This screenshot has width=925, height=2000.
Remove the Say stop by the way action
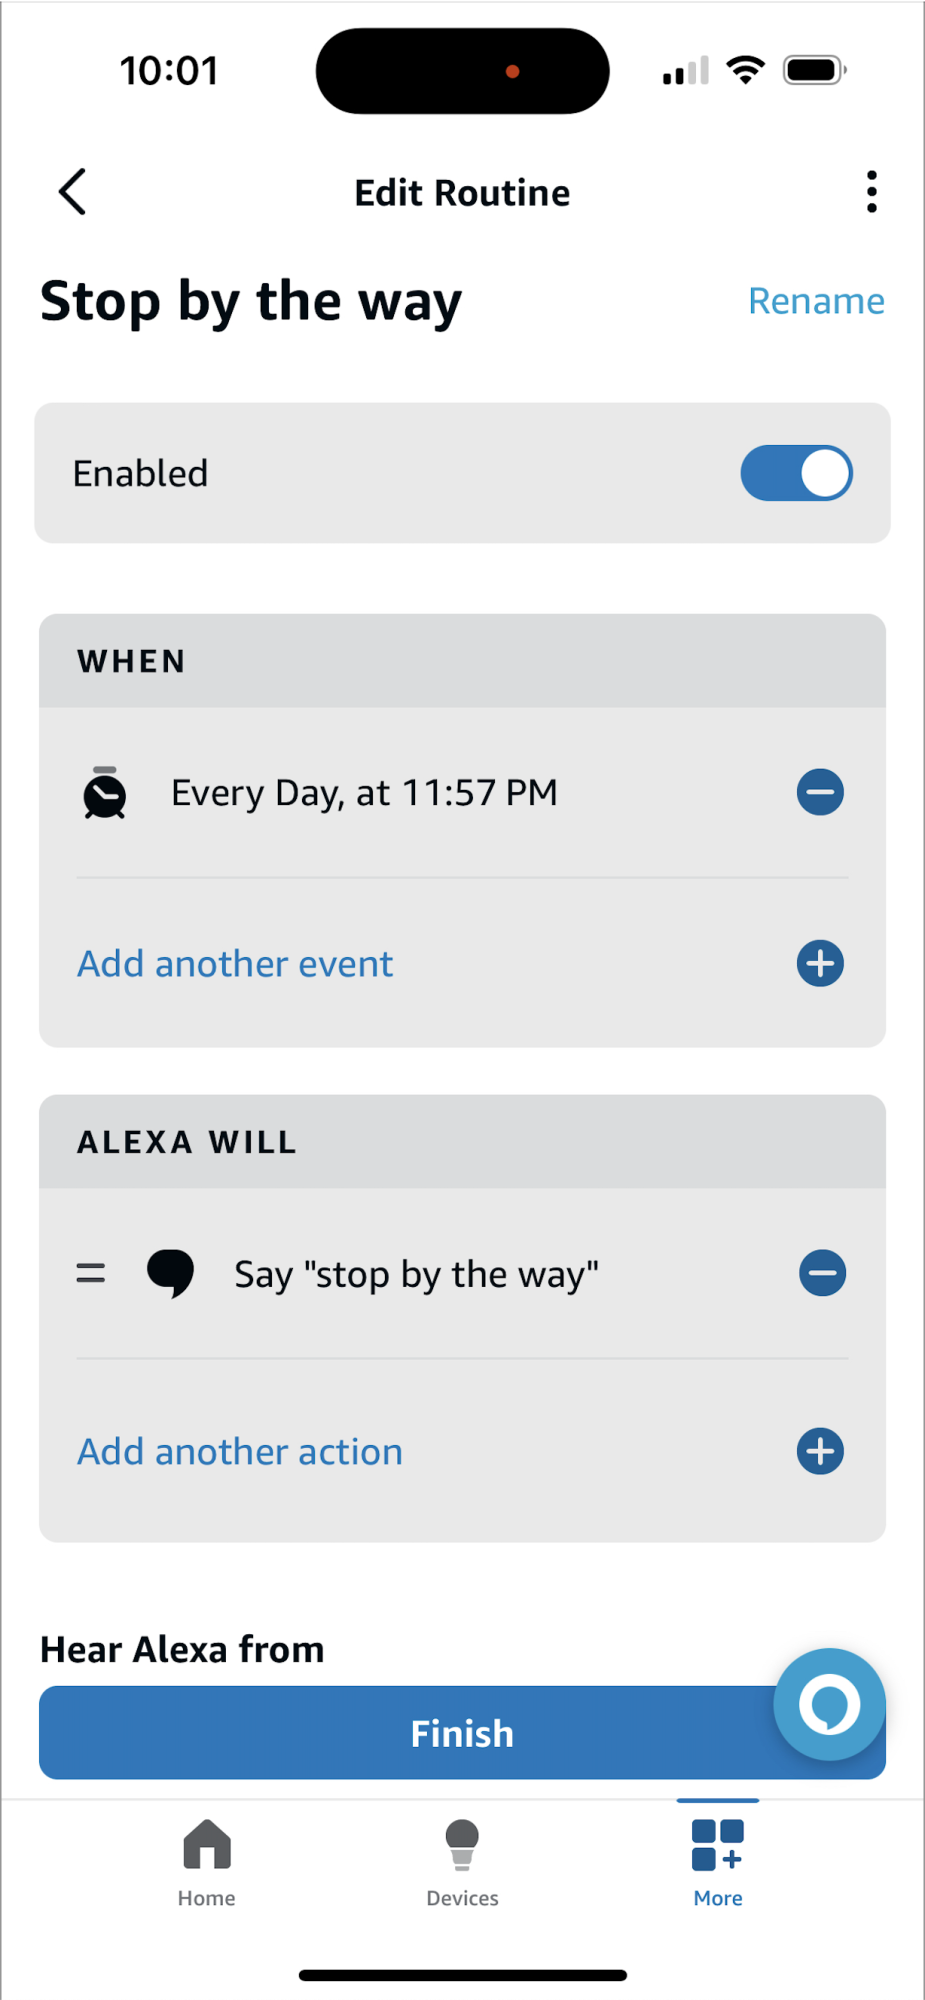click(822, 1273)
